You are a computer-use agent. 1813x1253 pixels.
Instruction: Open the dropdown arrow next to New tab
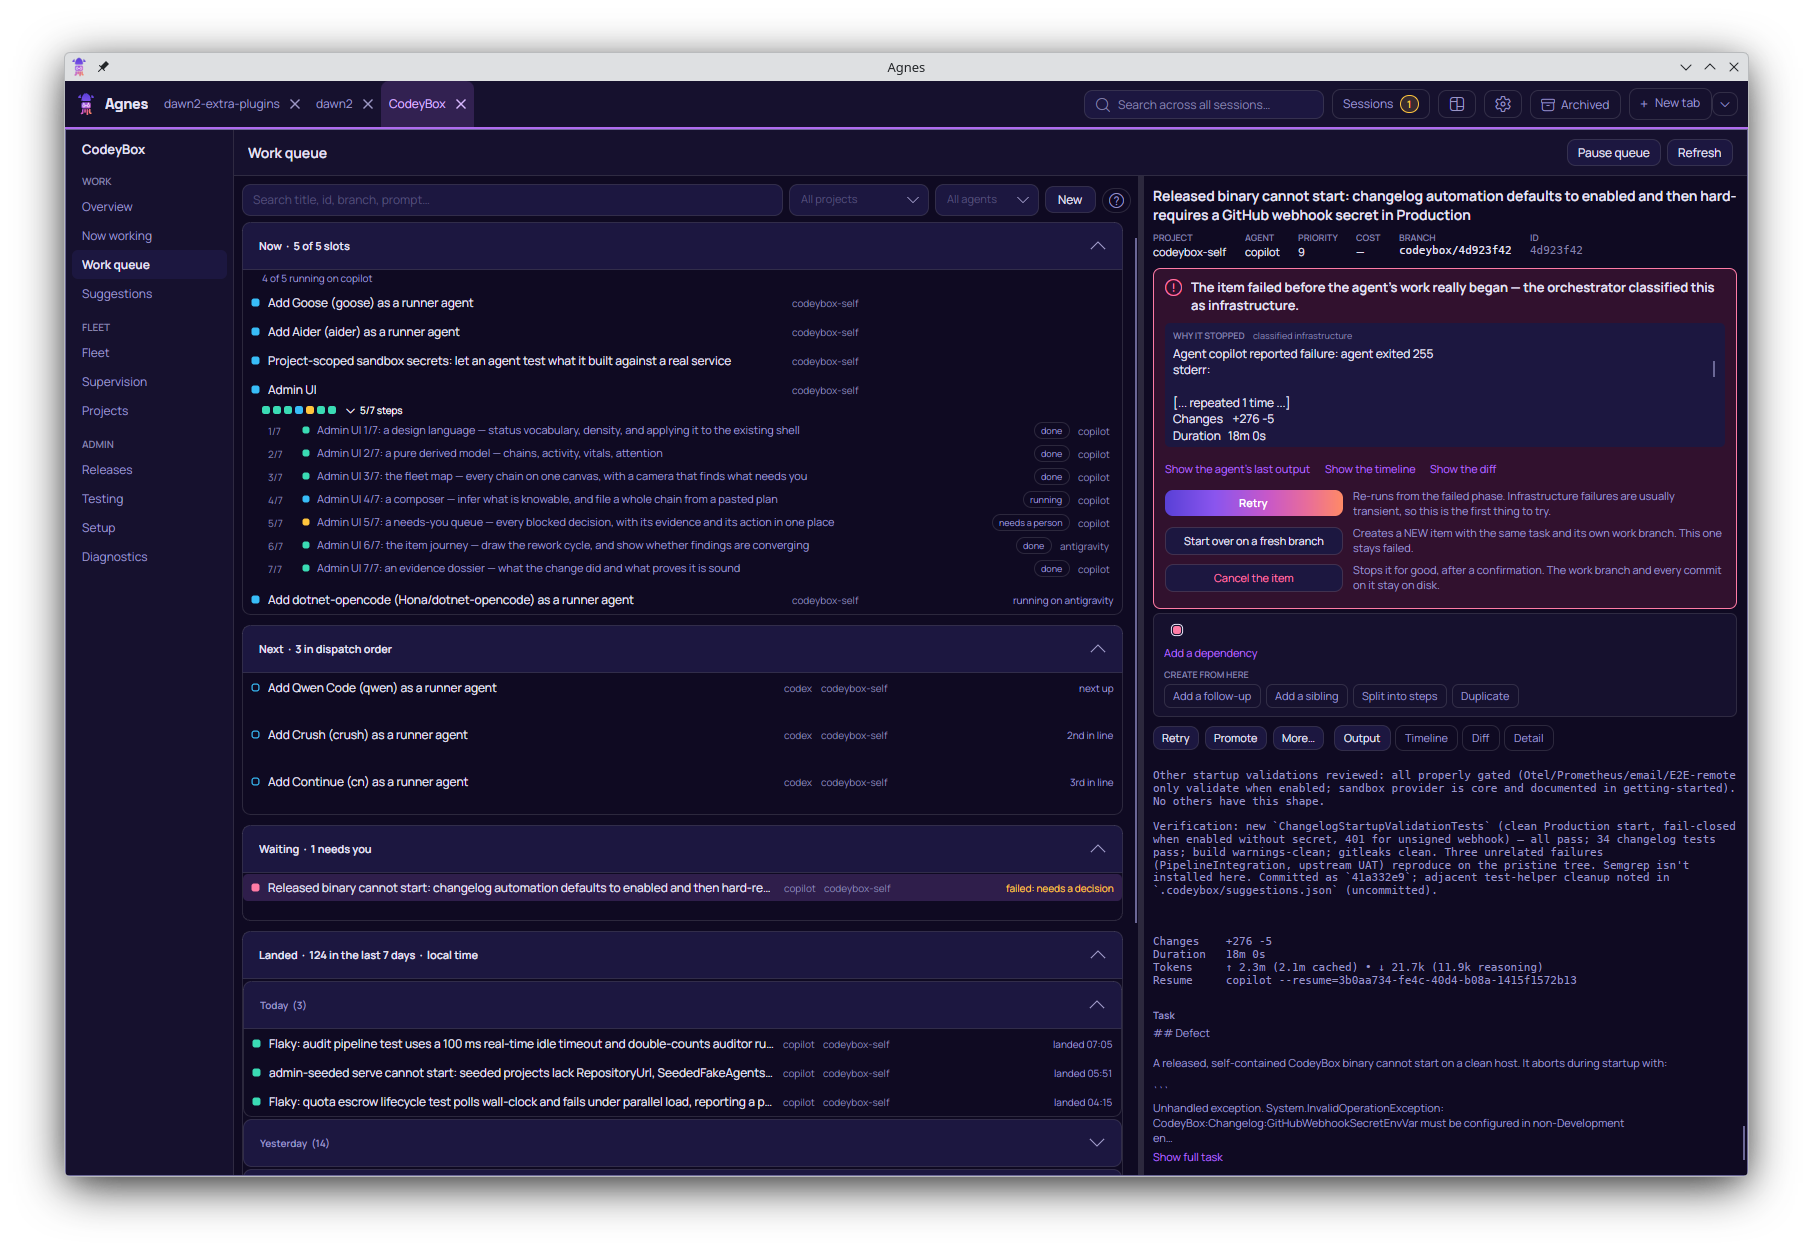tap(1724, 104)
